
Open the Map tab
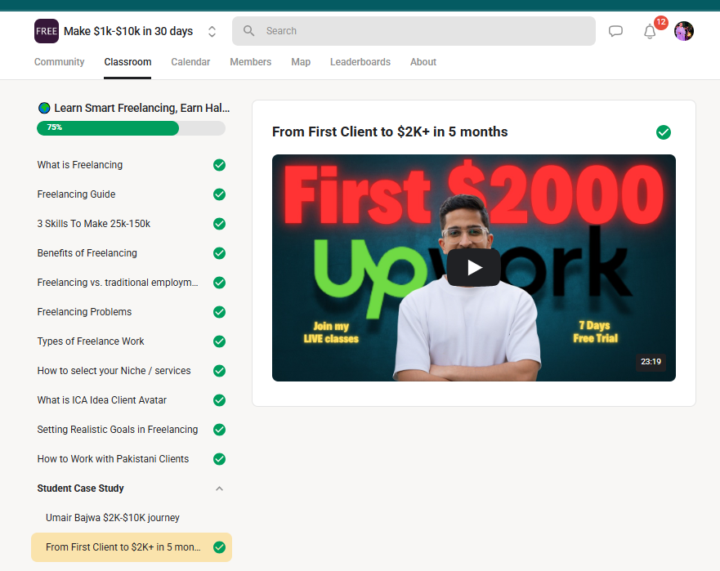[x=301, y=62]
